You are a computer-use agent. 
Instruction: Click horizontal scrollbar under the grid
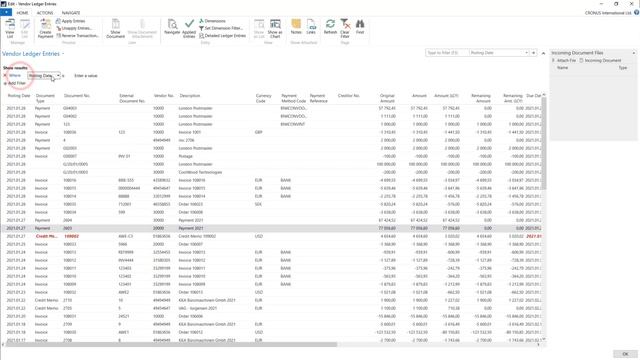coord(170,344)
